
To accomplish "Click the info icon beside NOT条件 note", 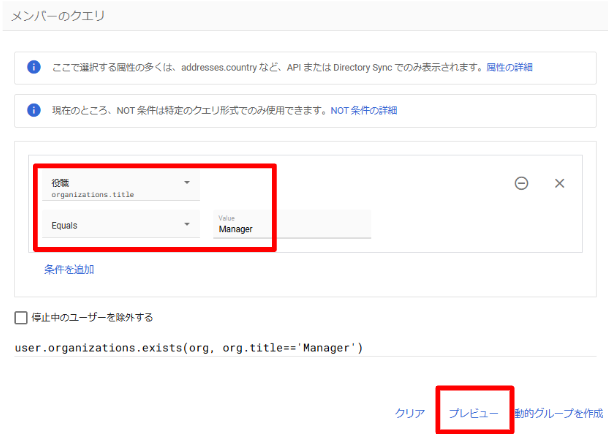I will point(34,110).
